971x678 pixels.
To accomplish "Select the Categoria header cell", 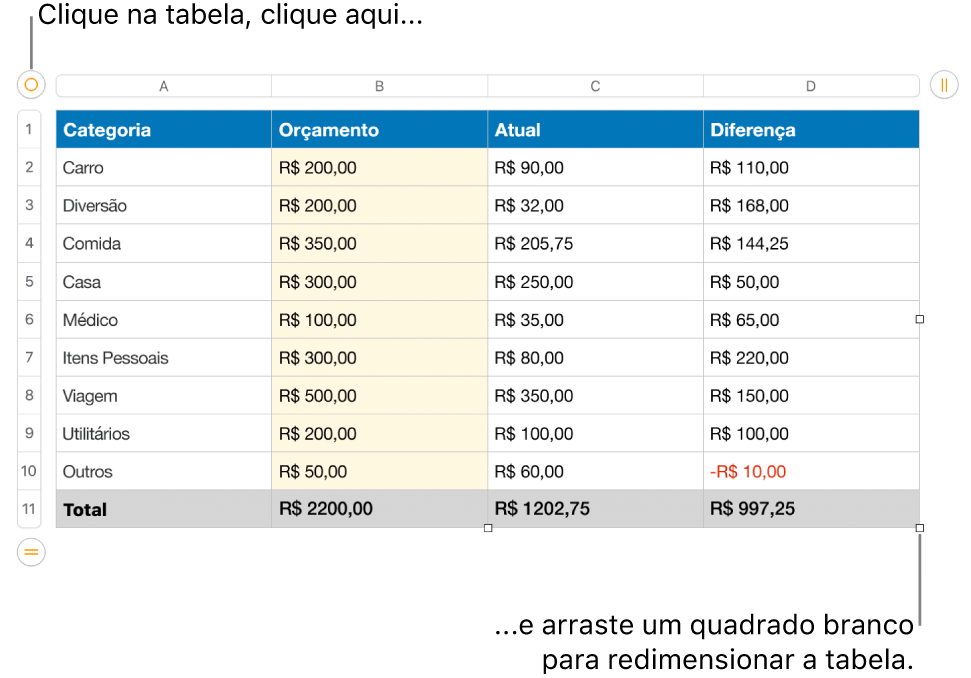I will click(x=163, y=129).
